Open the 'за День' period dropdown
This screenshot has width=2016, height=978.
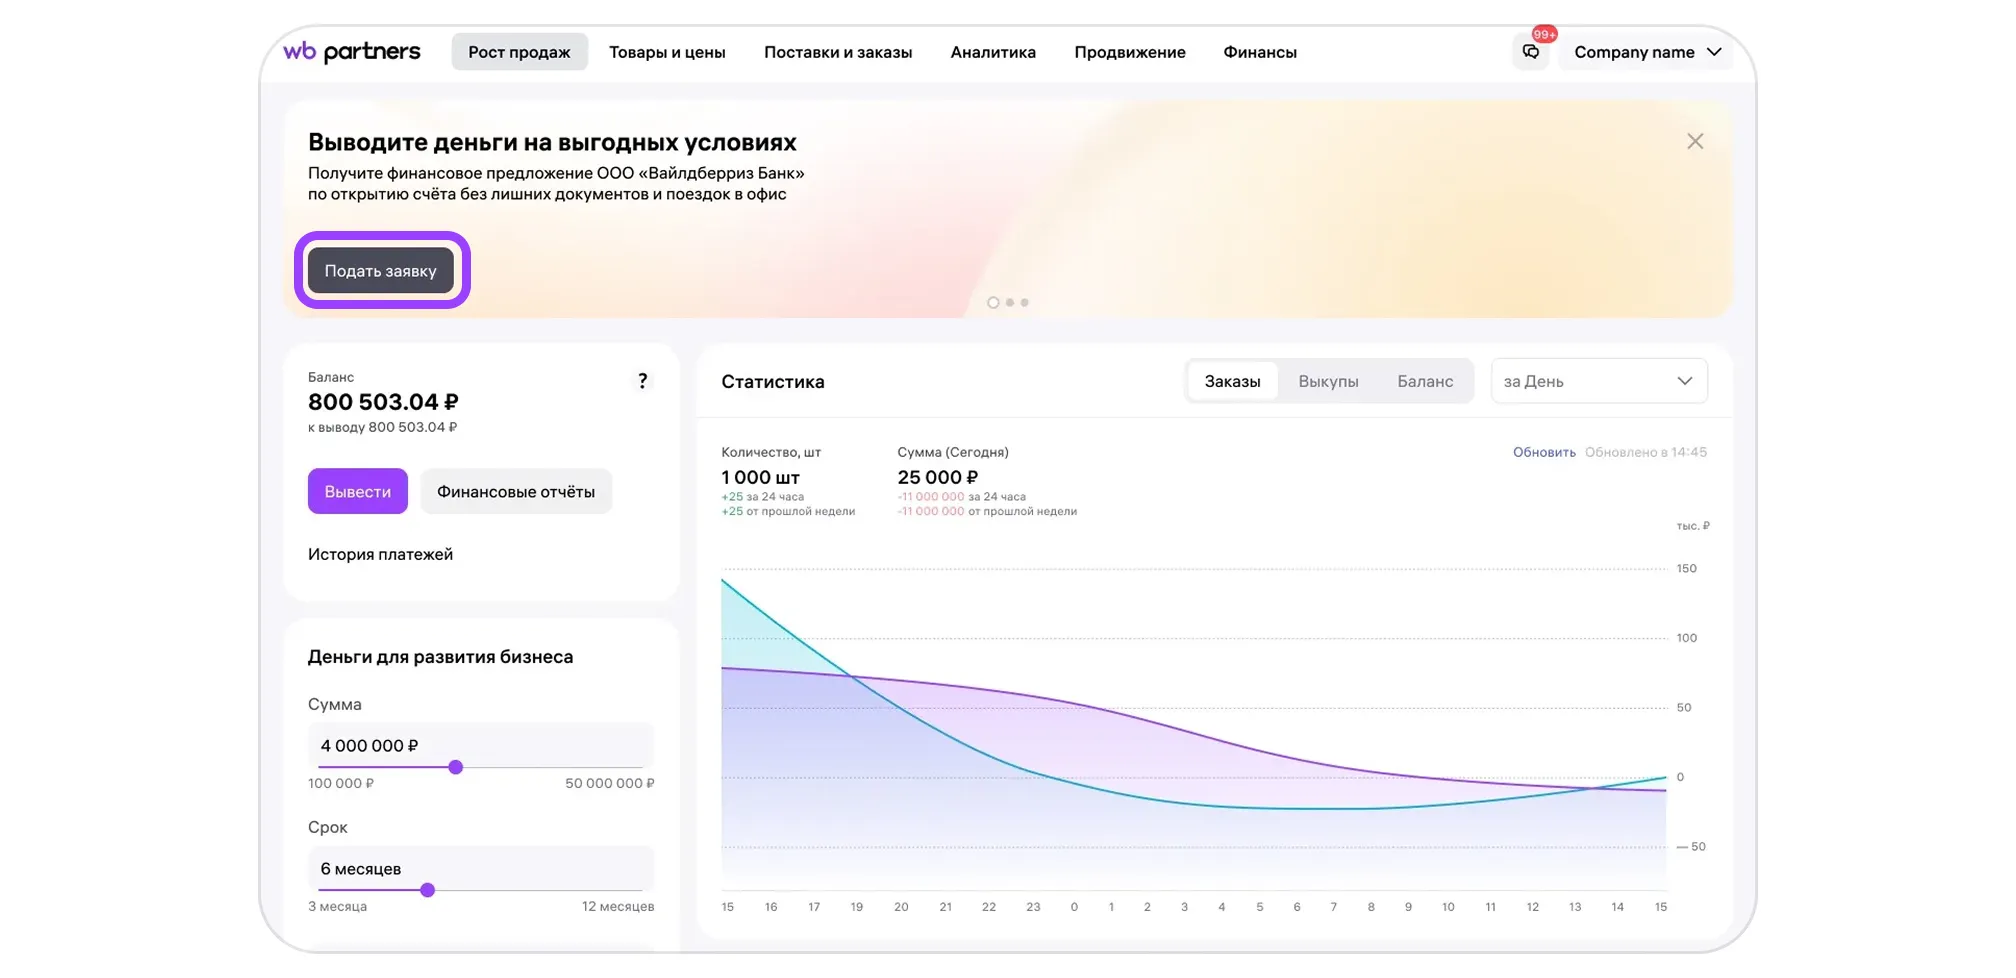click(x=1598, y=381)
